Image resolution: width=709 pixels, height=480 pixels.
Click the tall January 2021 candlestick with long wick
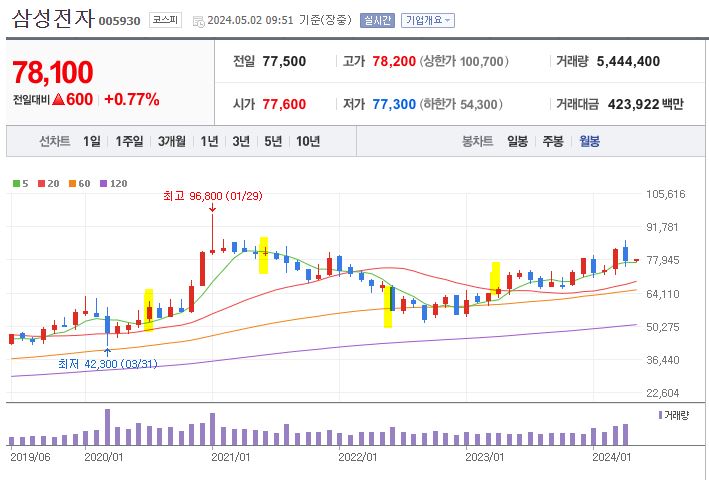tap(212, 234)
